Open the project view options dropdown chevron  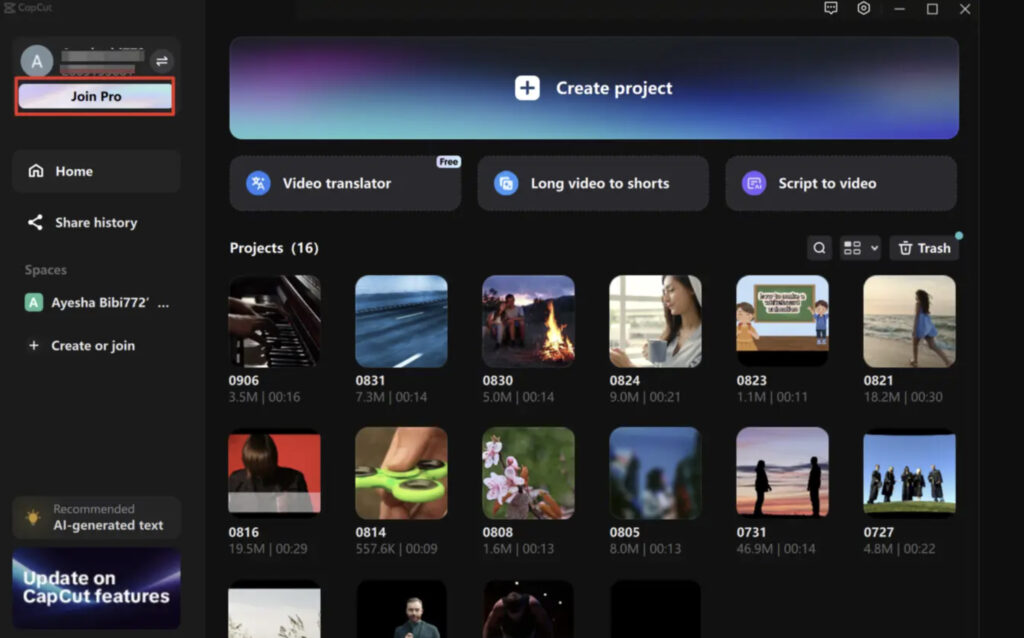876,247
